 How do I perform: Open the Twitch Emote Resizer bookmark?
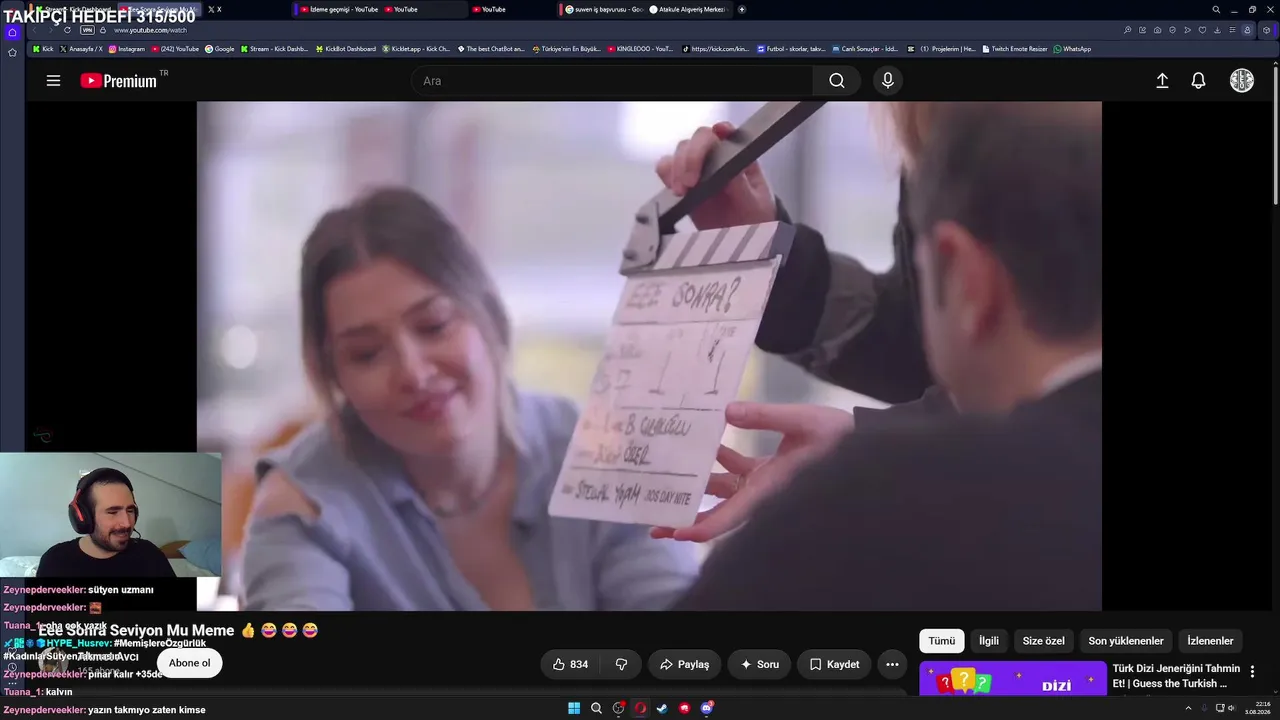tap(1015, 49)
